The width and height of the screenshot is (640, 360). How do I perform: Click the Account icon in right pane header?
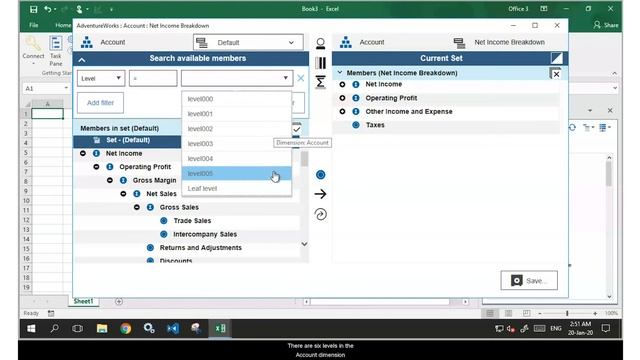[x=346, y=42]
